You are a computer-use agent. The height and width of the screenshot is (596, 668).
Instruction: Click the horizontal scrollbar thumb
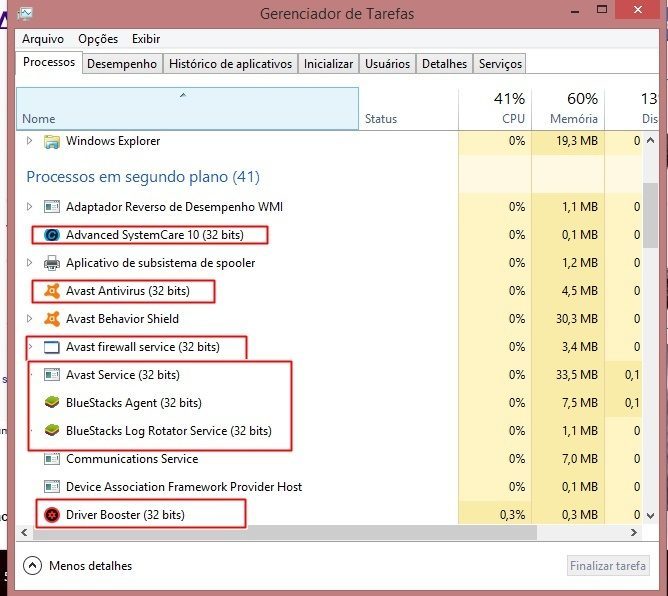click(x=285, y=533)
